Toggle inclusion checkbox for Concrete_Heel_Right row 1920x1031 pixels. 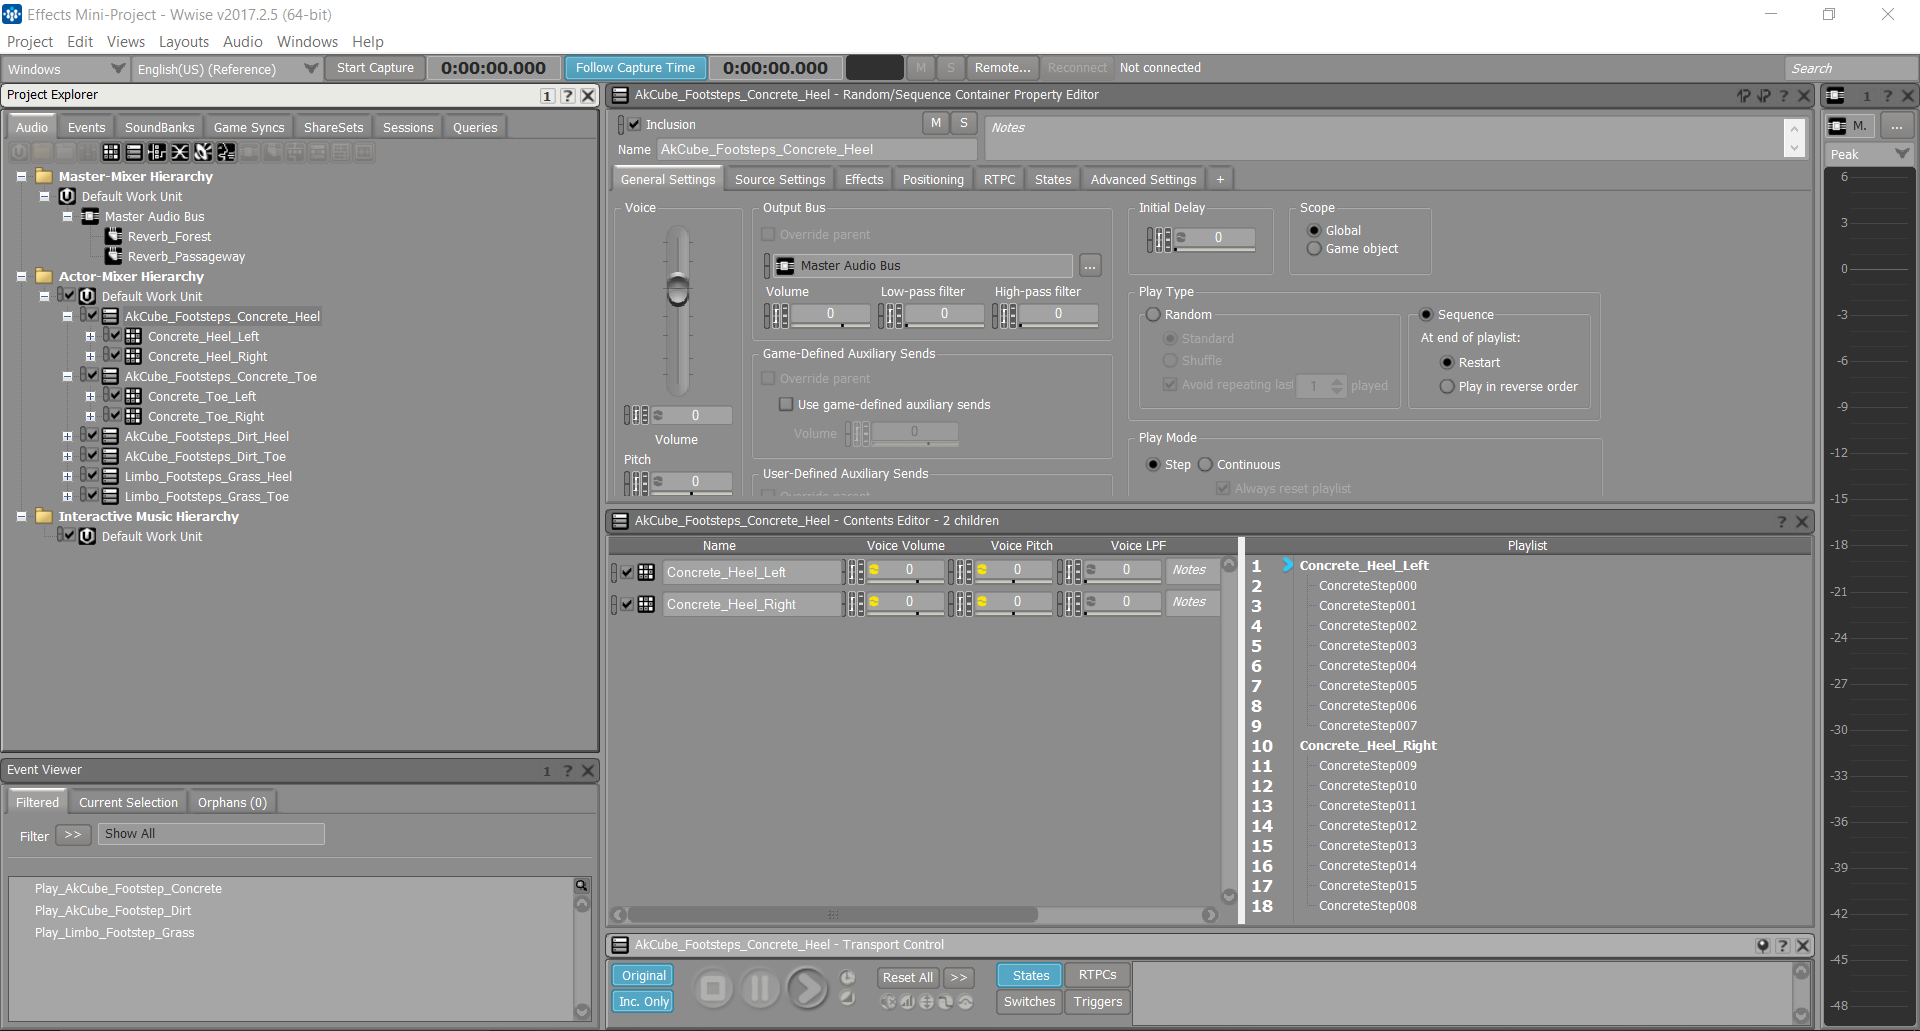tap(627, 605)
